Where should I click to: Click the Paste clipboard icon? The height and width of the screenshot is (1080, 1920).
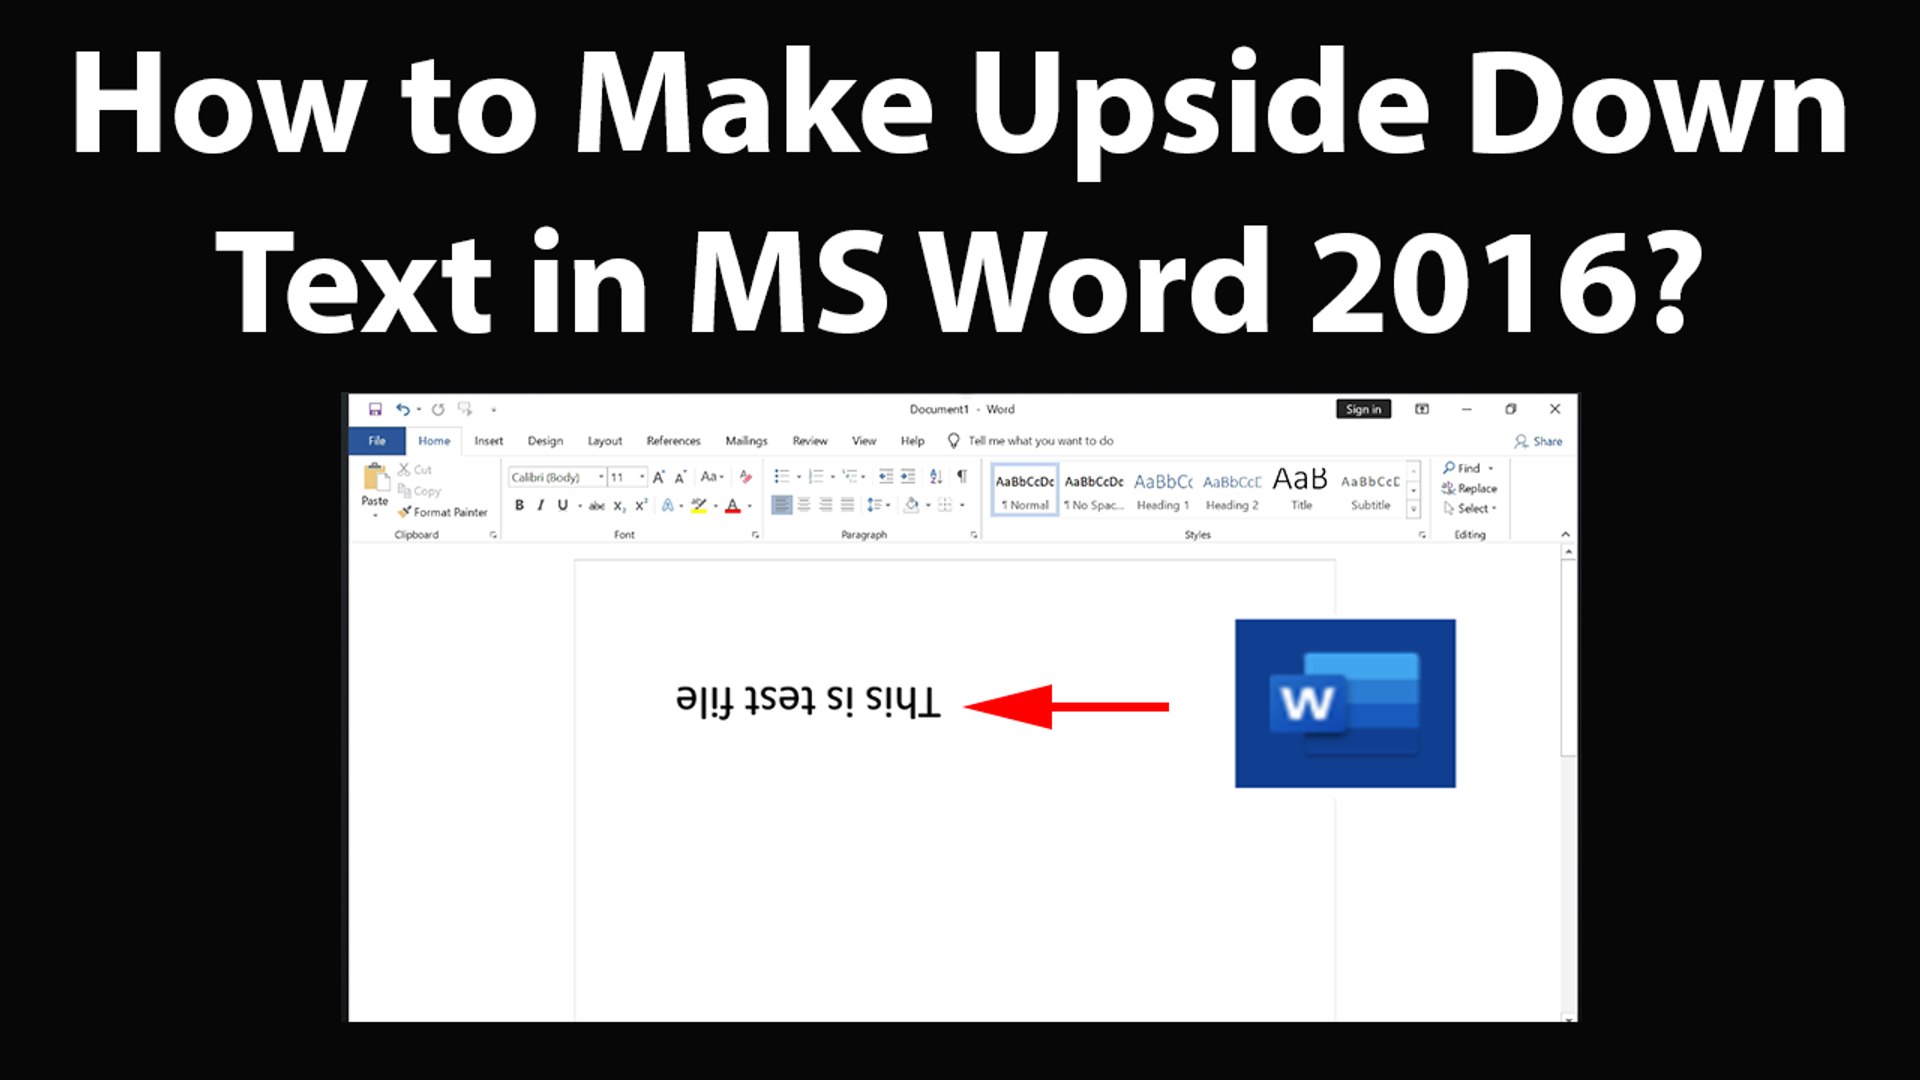click(375, 478)
